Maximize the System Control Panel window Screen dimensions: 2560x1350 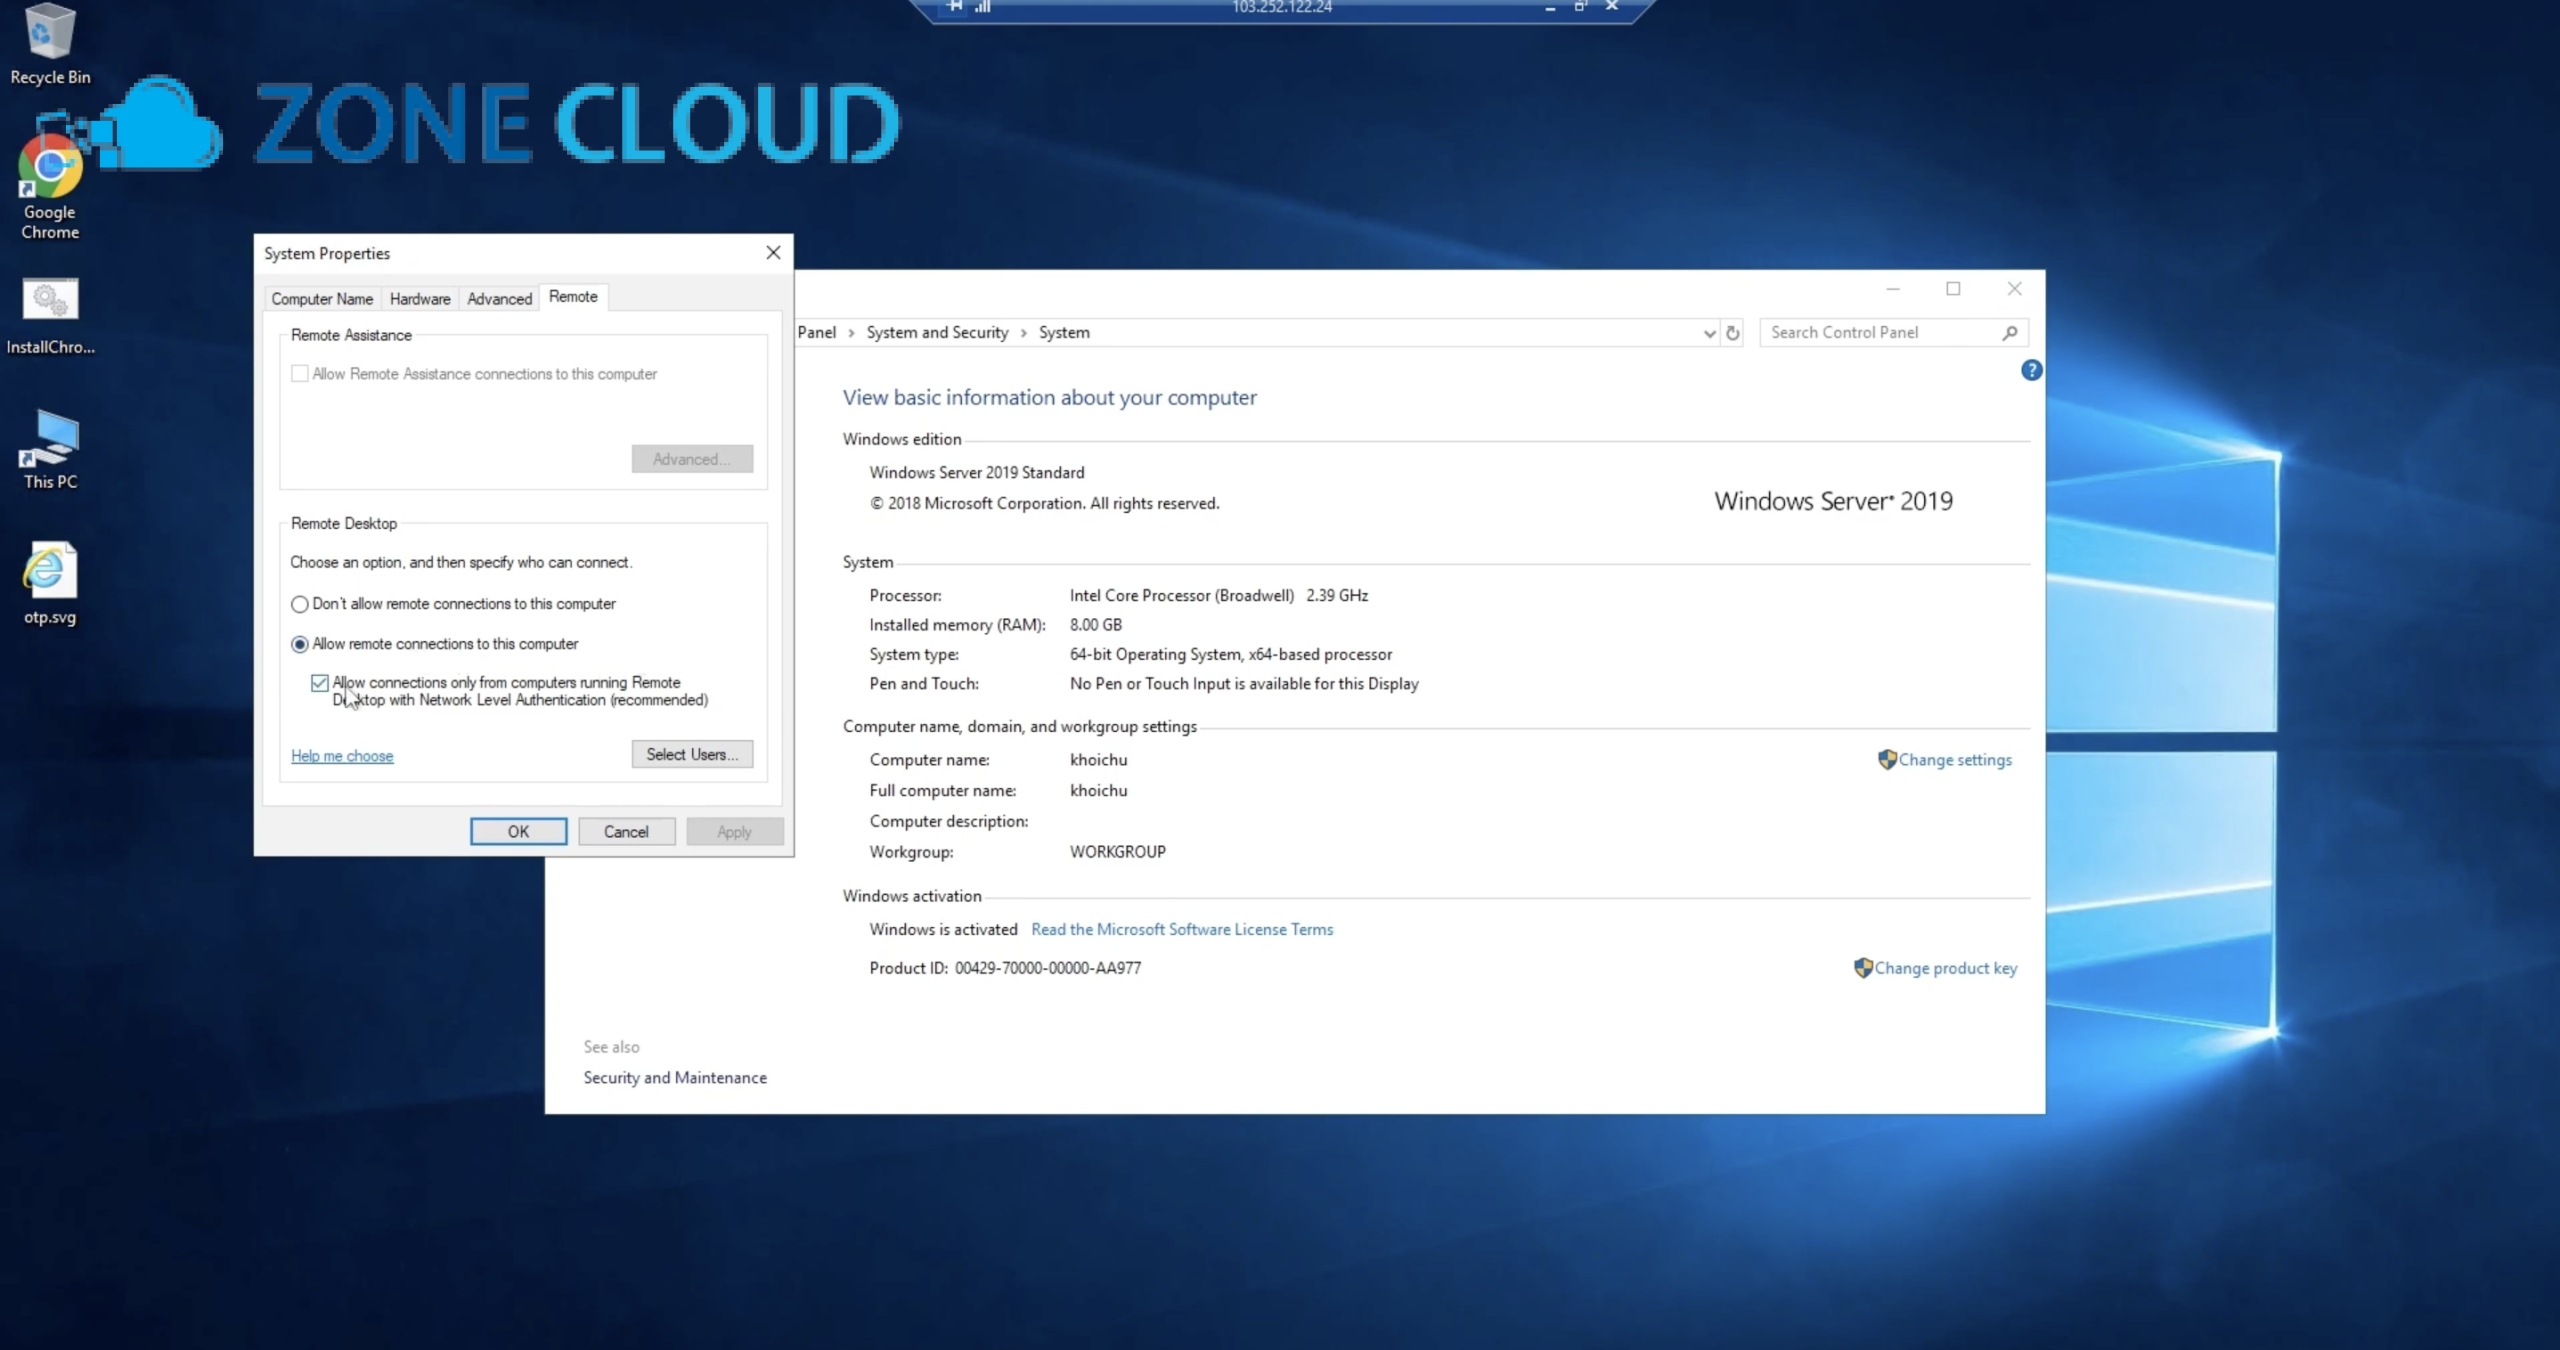[1953, 289]
